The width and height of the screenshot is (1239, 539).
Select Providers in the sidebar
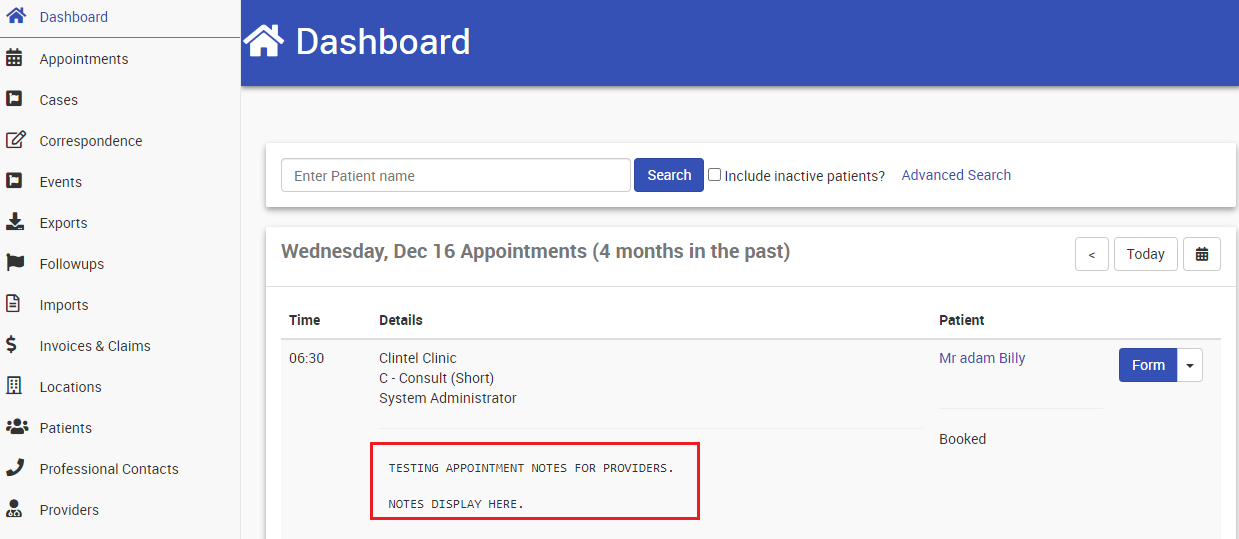coord(69,510)
